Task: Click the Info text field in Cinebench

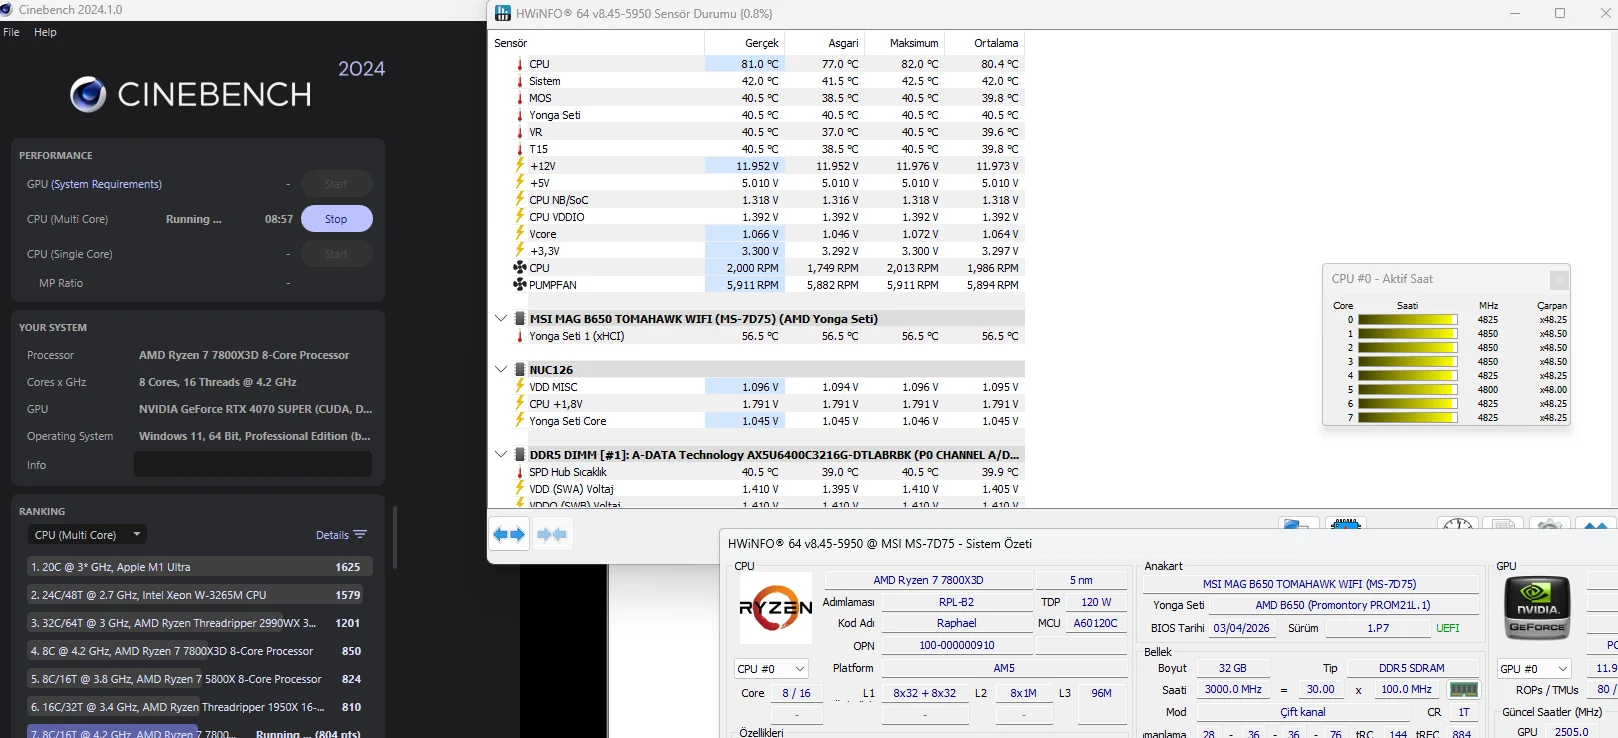Action: [x=253, y=465]
